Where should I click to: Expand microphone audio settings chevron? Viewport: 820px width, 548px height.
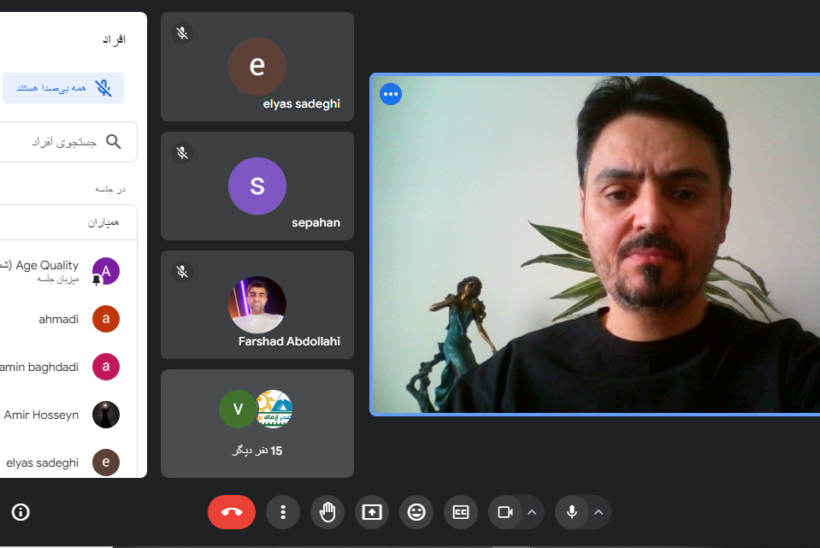tap(598, 512)
